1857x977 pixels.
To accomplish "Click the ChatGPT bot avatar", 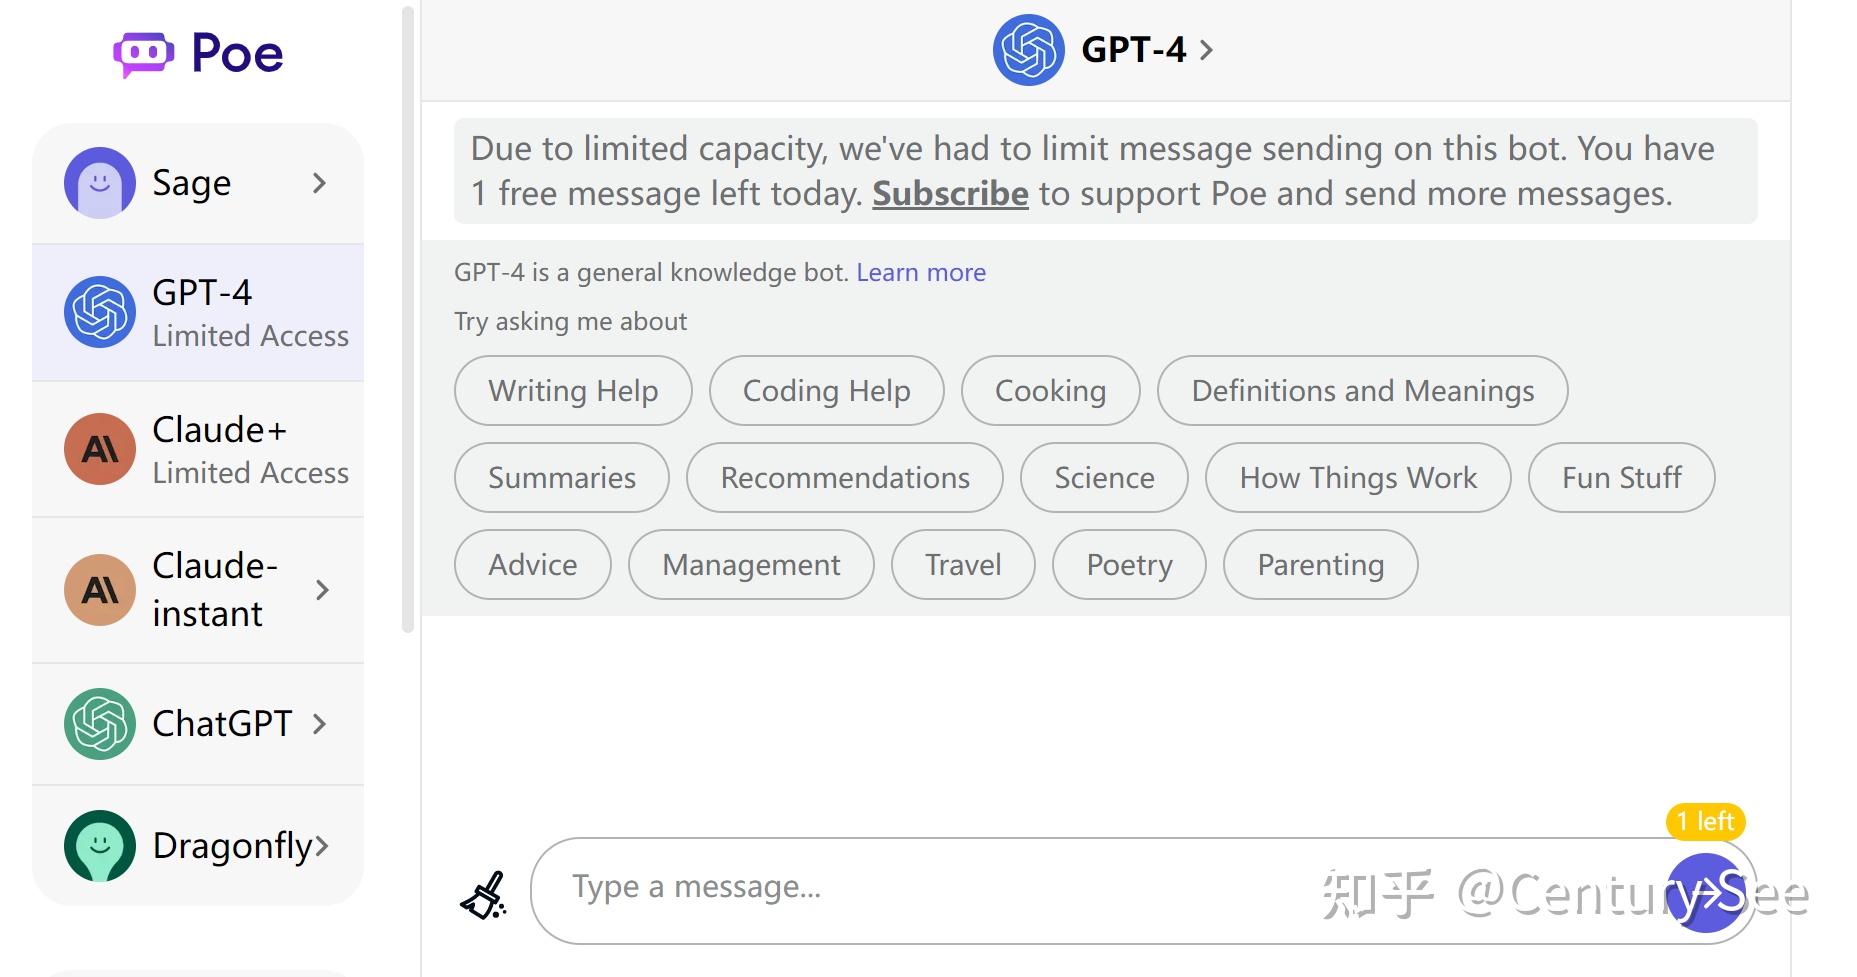I will click(100, 724).
